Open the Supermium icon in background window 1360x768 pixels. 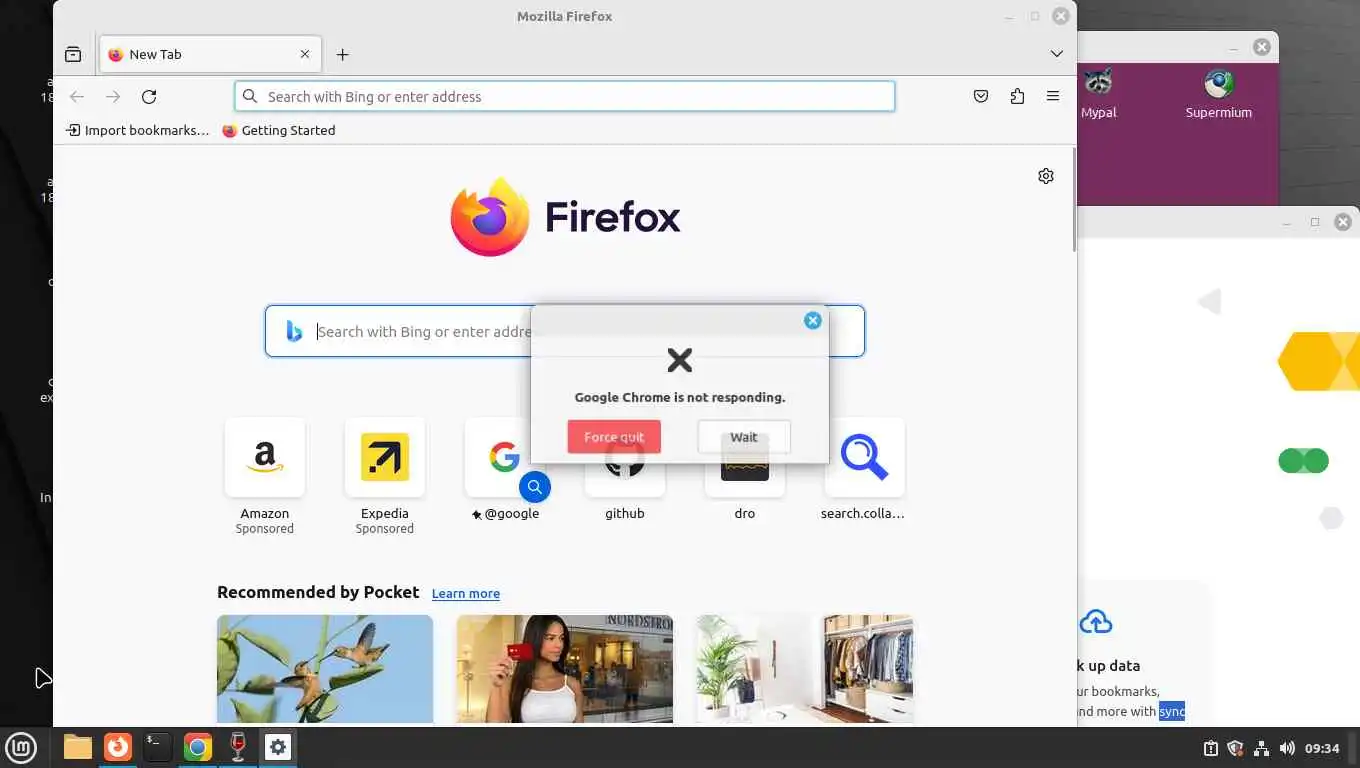pyautogui.click(x=1219, y=93)
